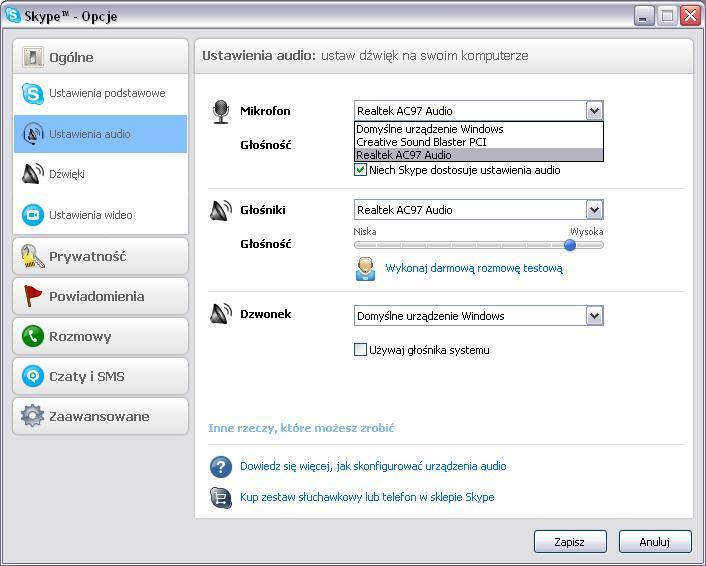Screen dimensions: 706x566
Task: Click the question mark help icon
Action: (221, 466)
